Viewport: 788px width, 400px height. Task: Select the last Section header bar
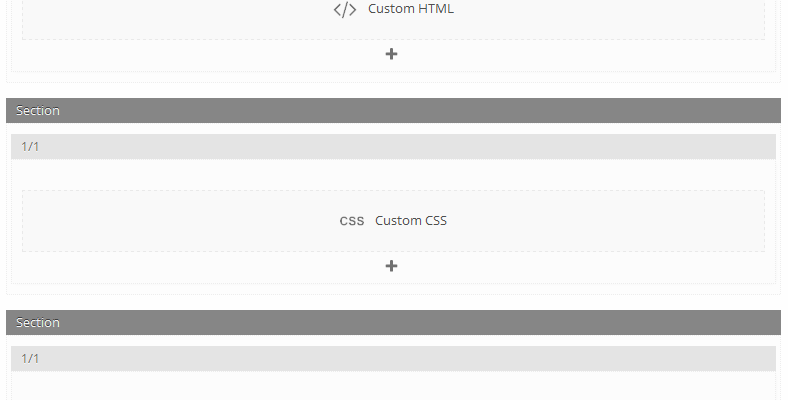coord(393,323)
